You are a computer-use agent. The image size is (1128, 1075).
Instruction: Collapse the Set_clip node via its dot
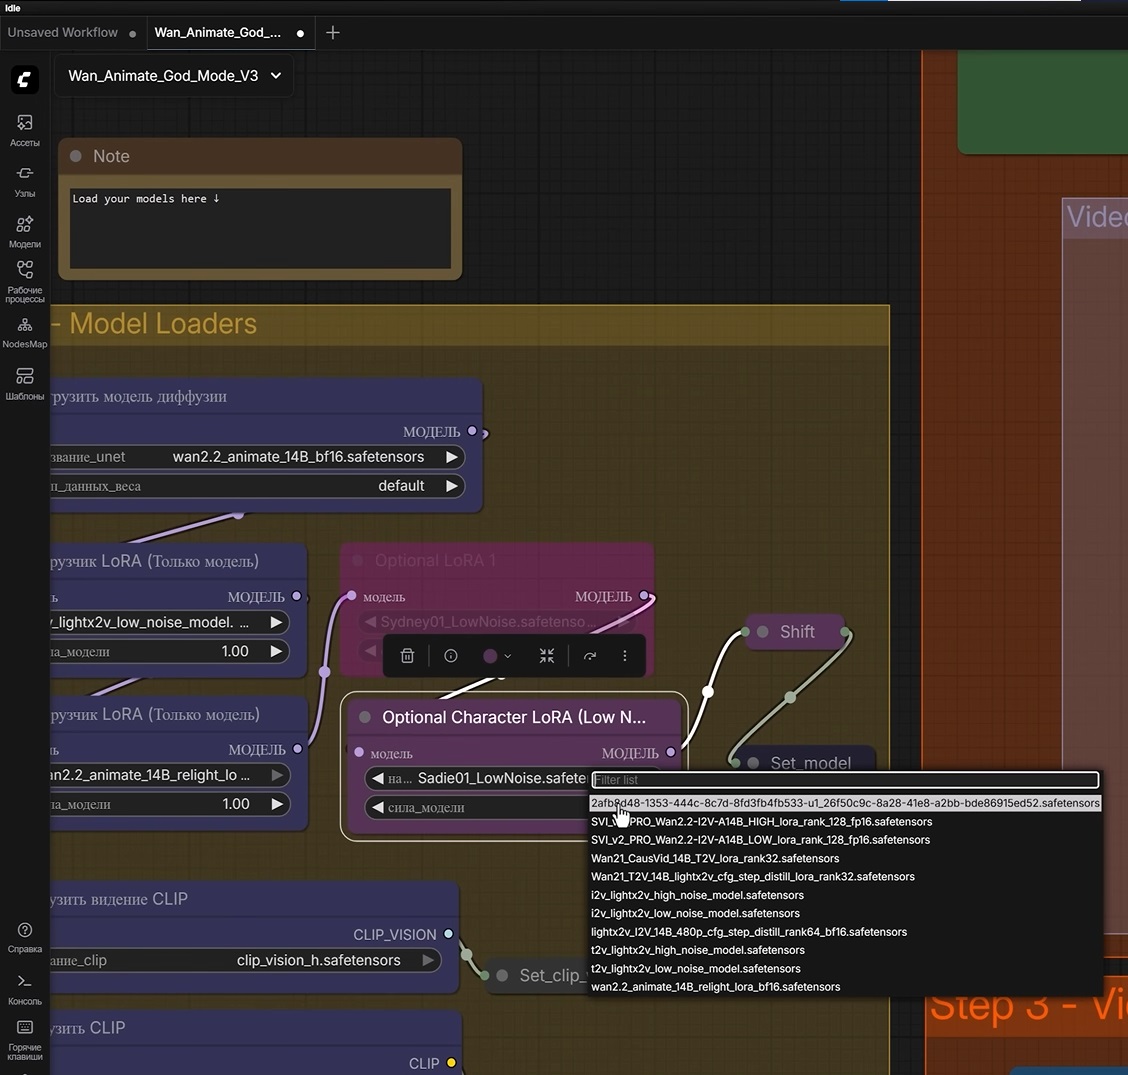point(502,975)
